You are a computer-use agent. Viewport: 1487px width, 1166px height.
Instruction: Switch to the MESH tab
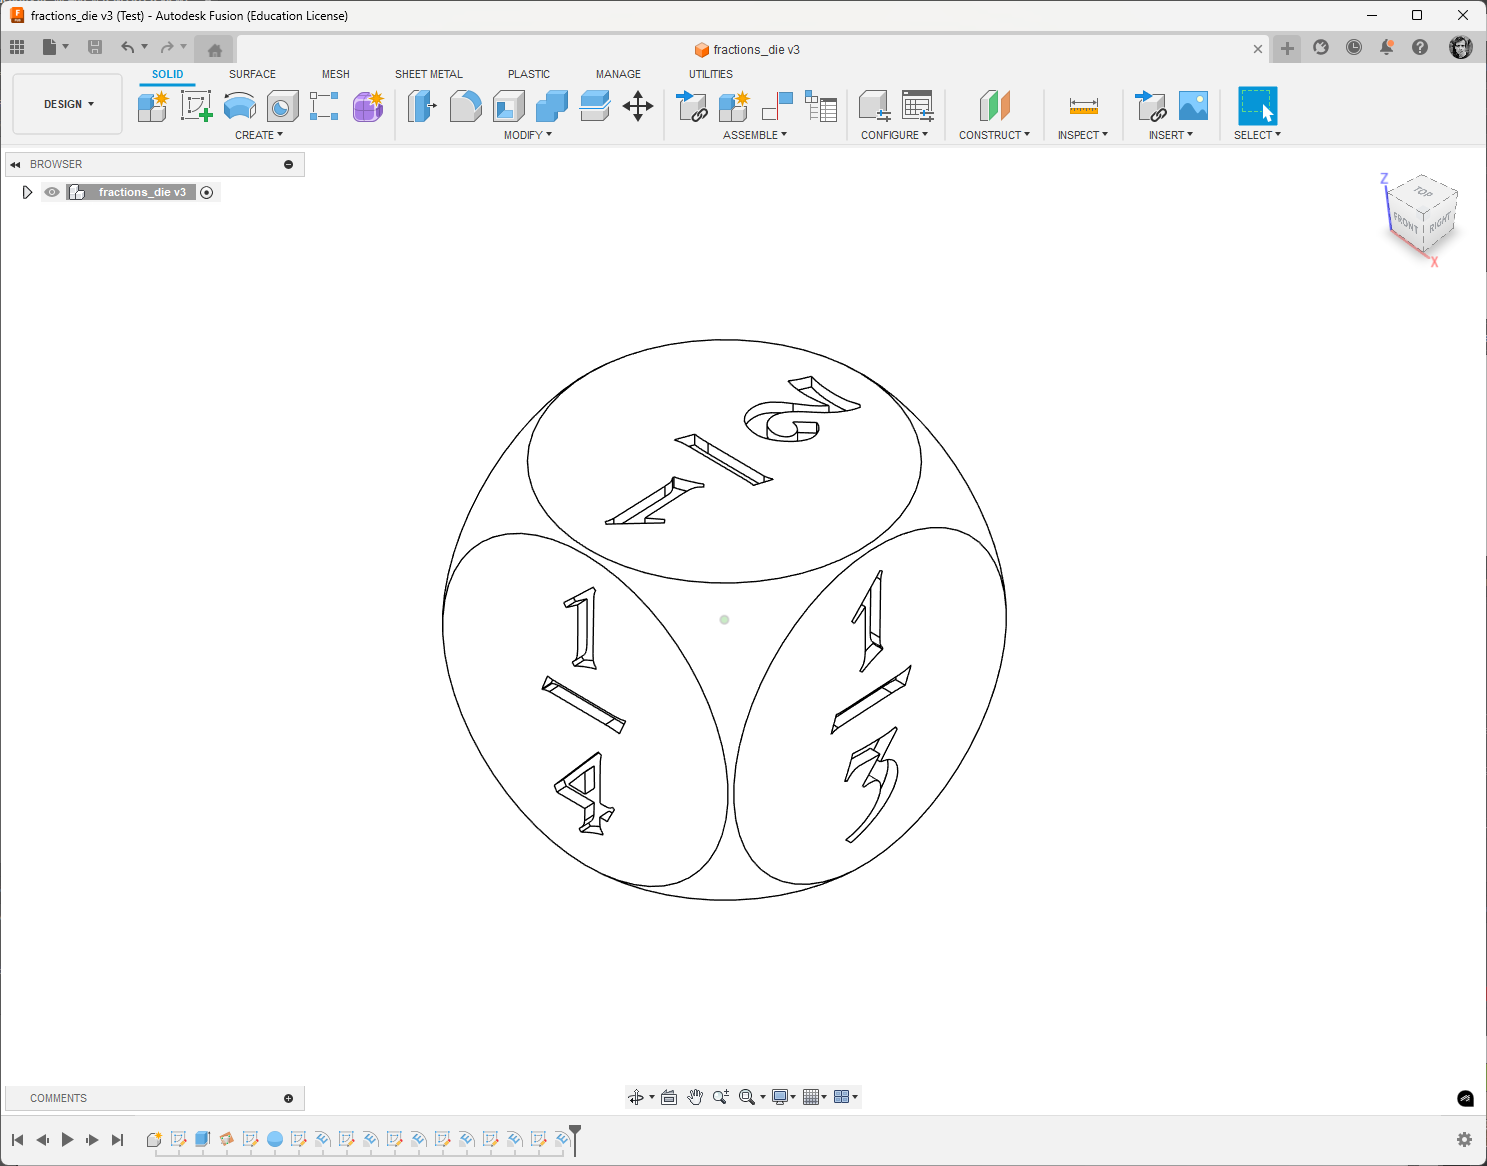336,74
